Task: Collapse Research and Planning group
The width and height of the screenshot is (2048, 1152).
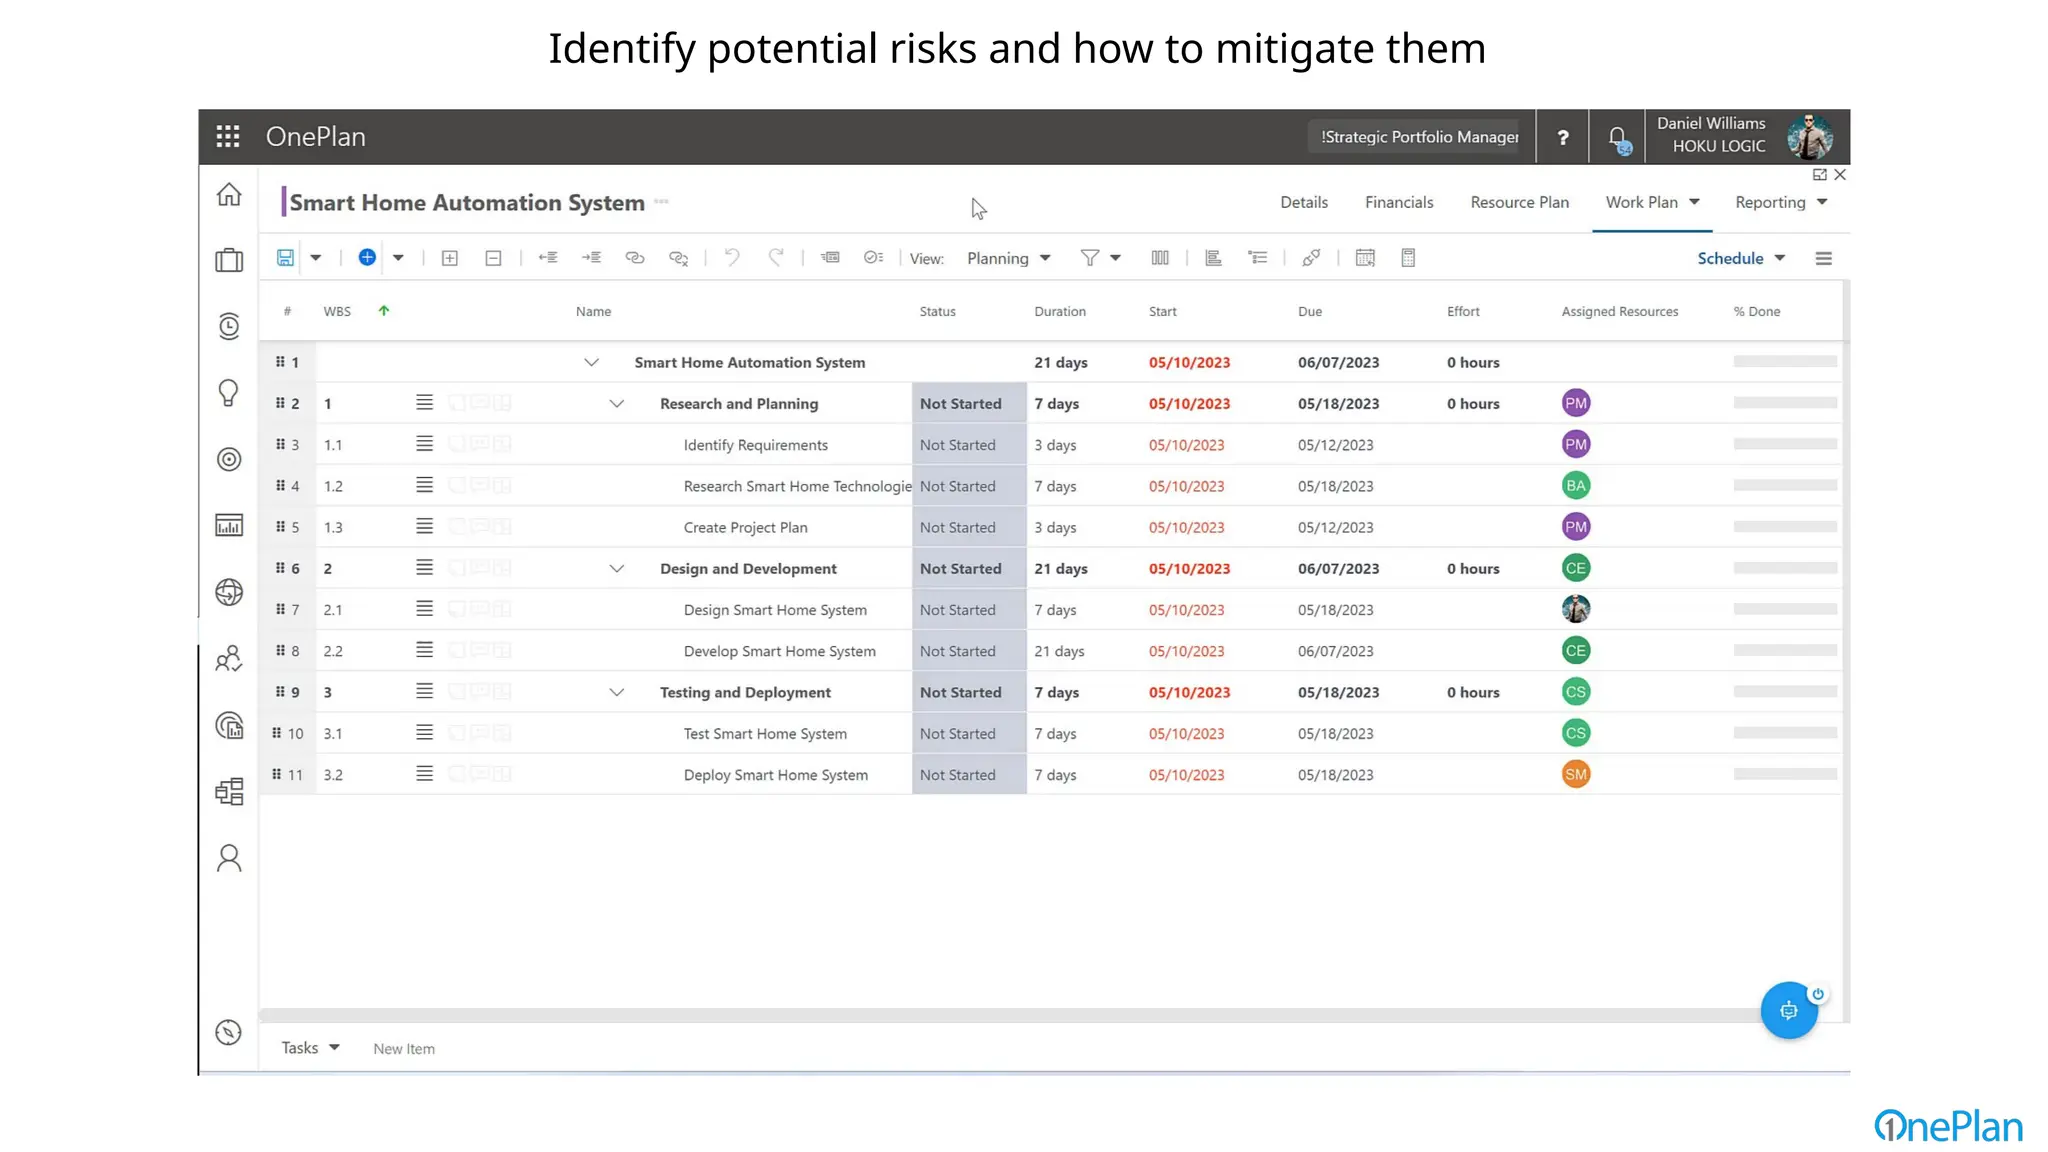Action: coord(617,404)
